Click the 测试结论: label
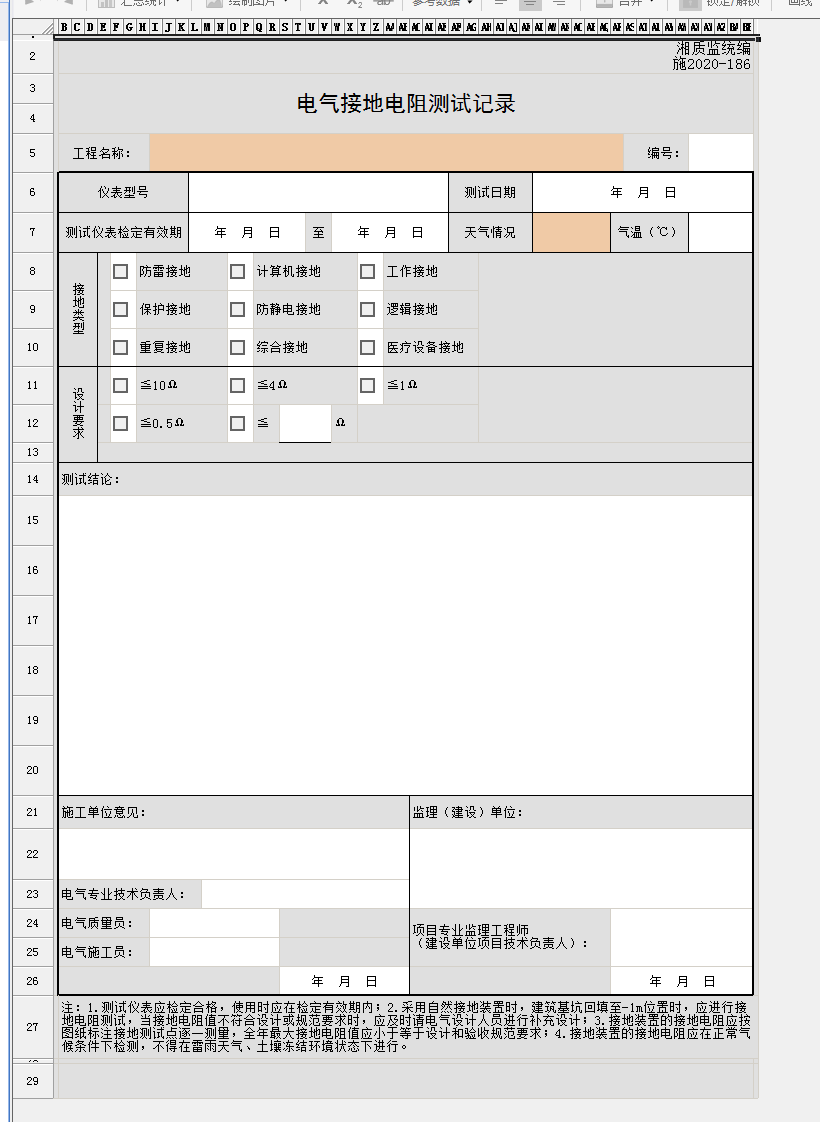Image resolution: width=820 pixels, height=1122 pixels. point(91,479)
